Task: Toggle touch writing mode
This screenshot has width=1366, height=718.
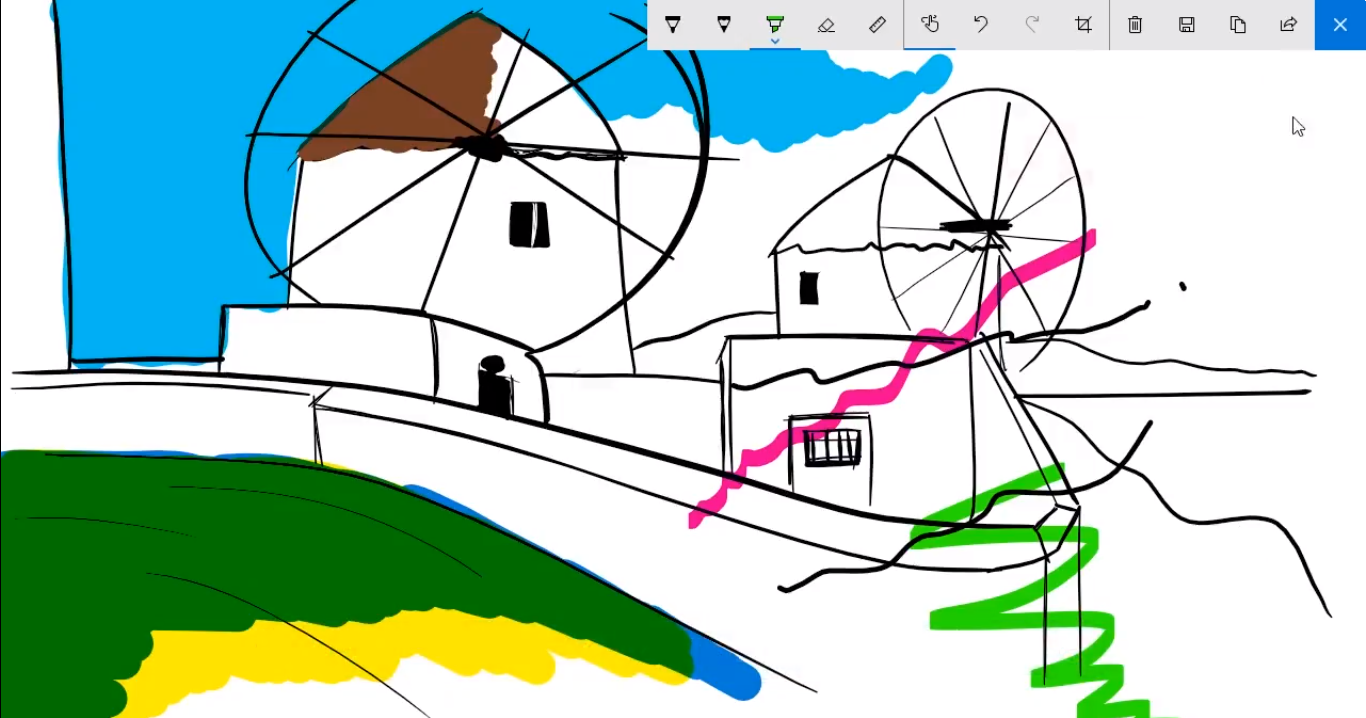Action: pyautogui.click(x=930, y=25)
